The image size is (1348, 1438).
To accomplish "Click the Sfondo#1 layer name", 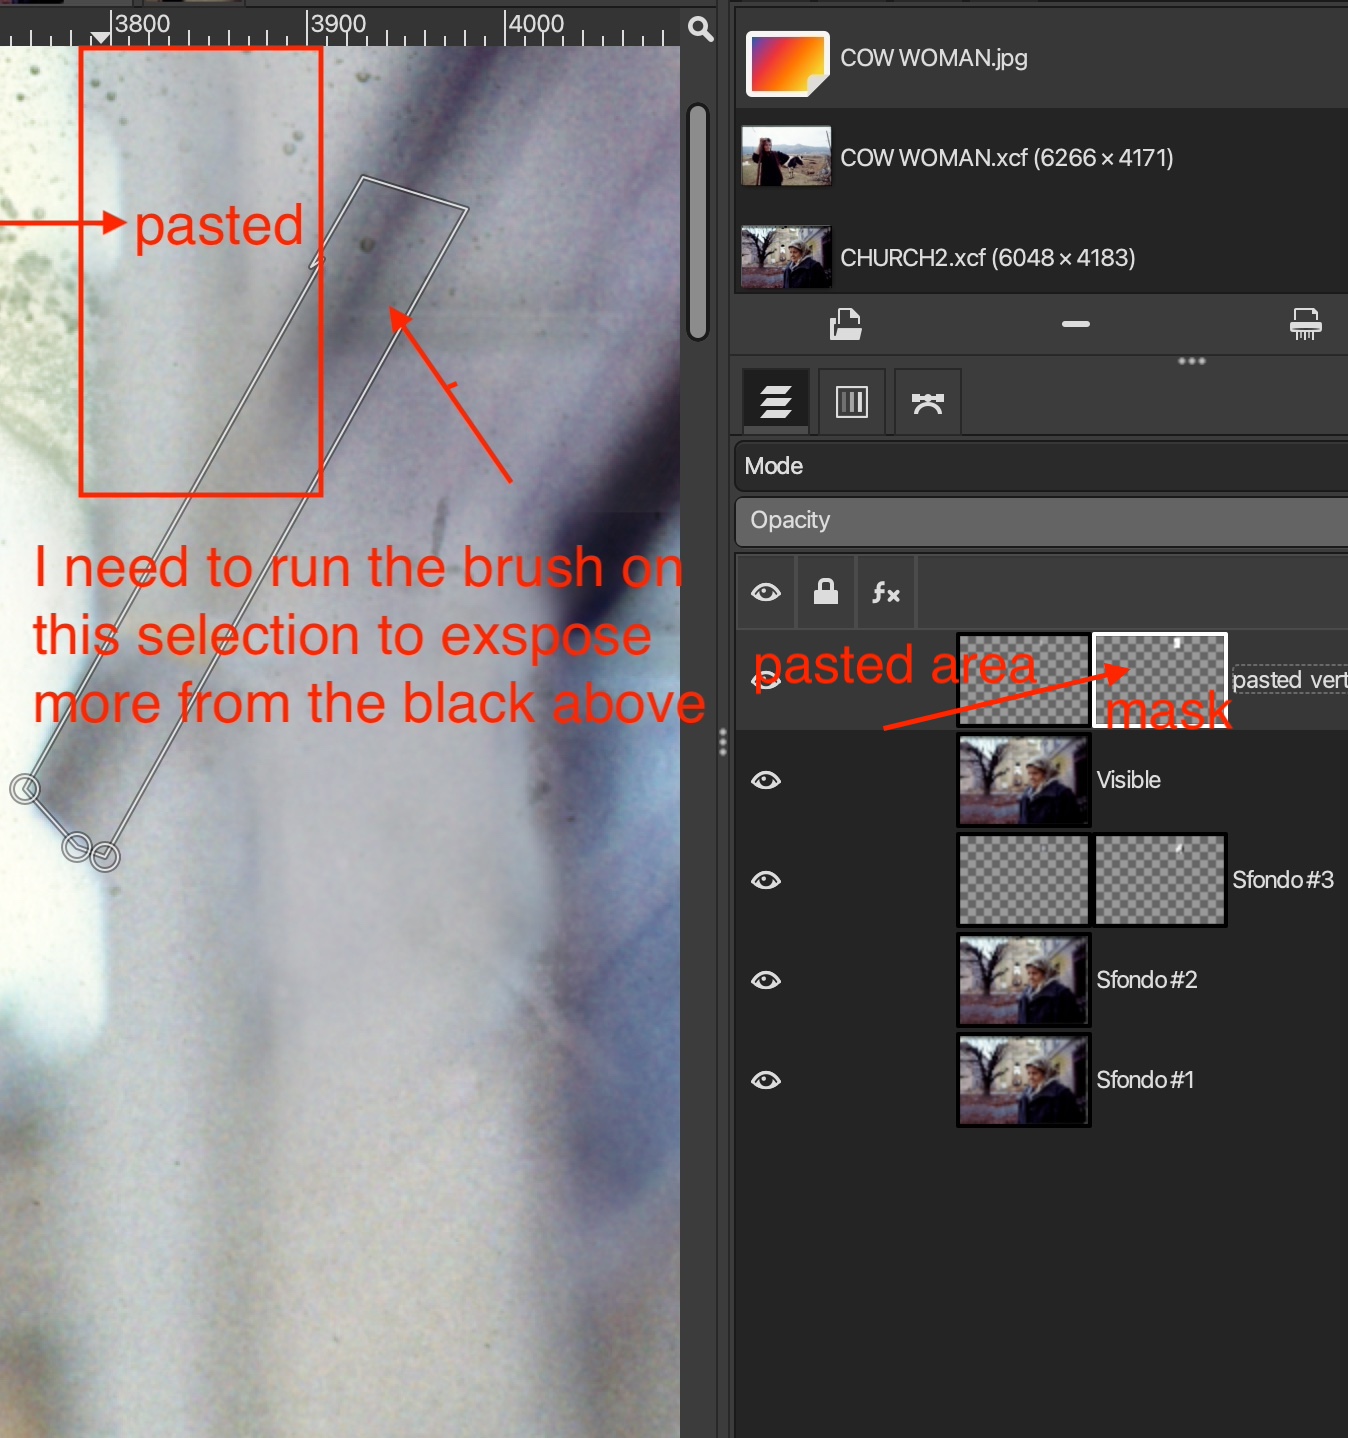I will tap(1145, 1080).
